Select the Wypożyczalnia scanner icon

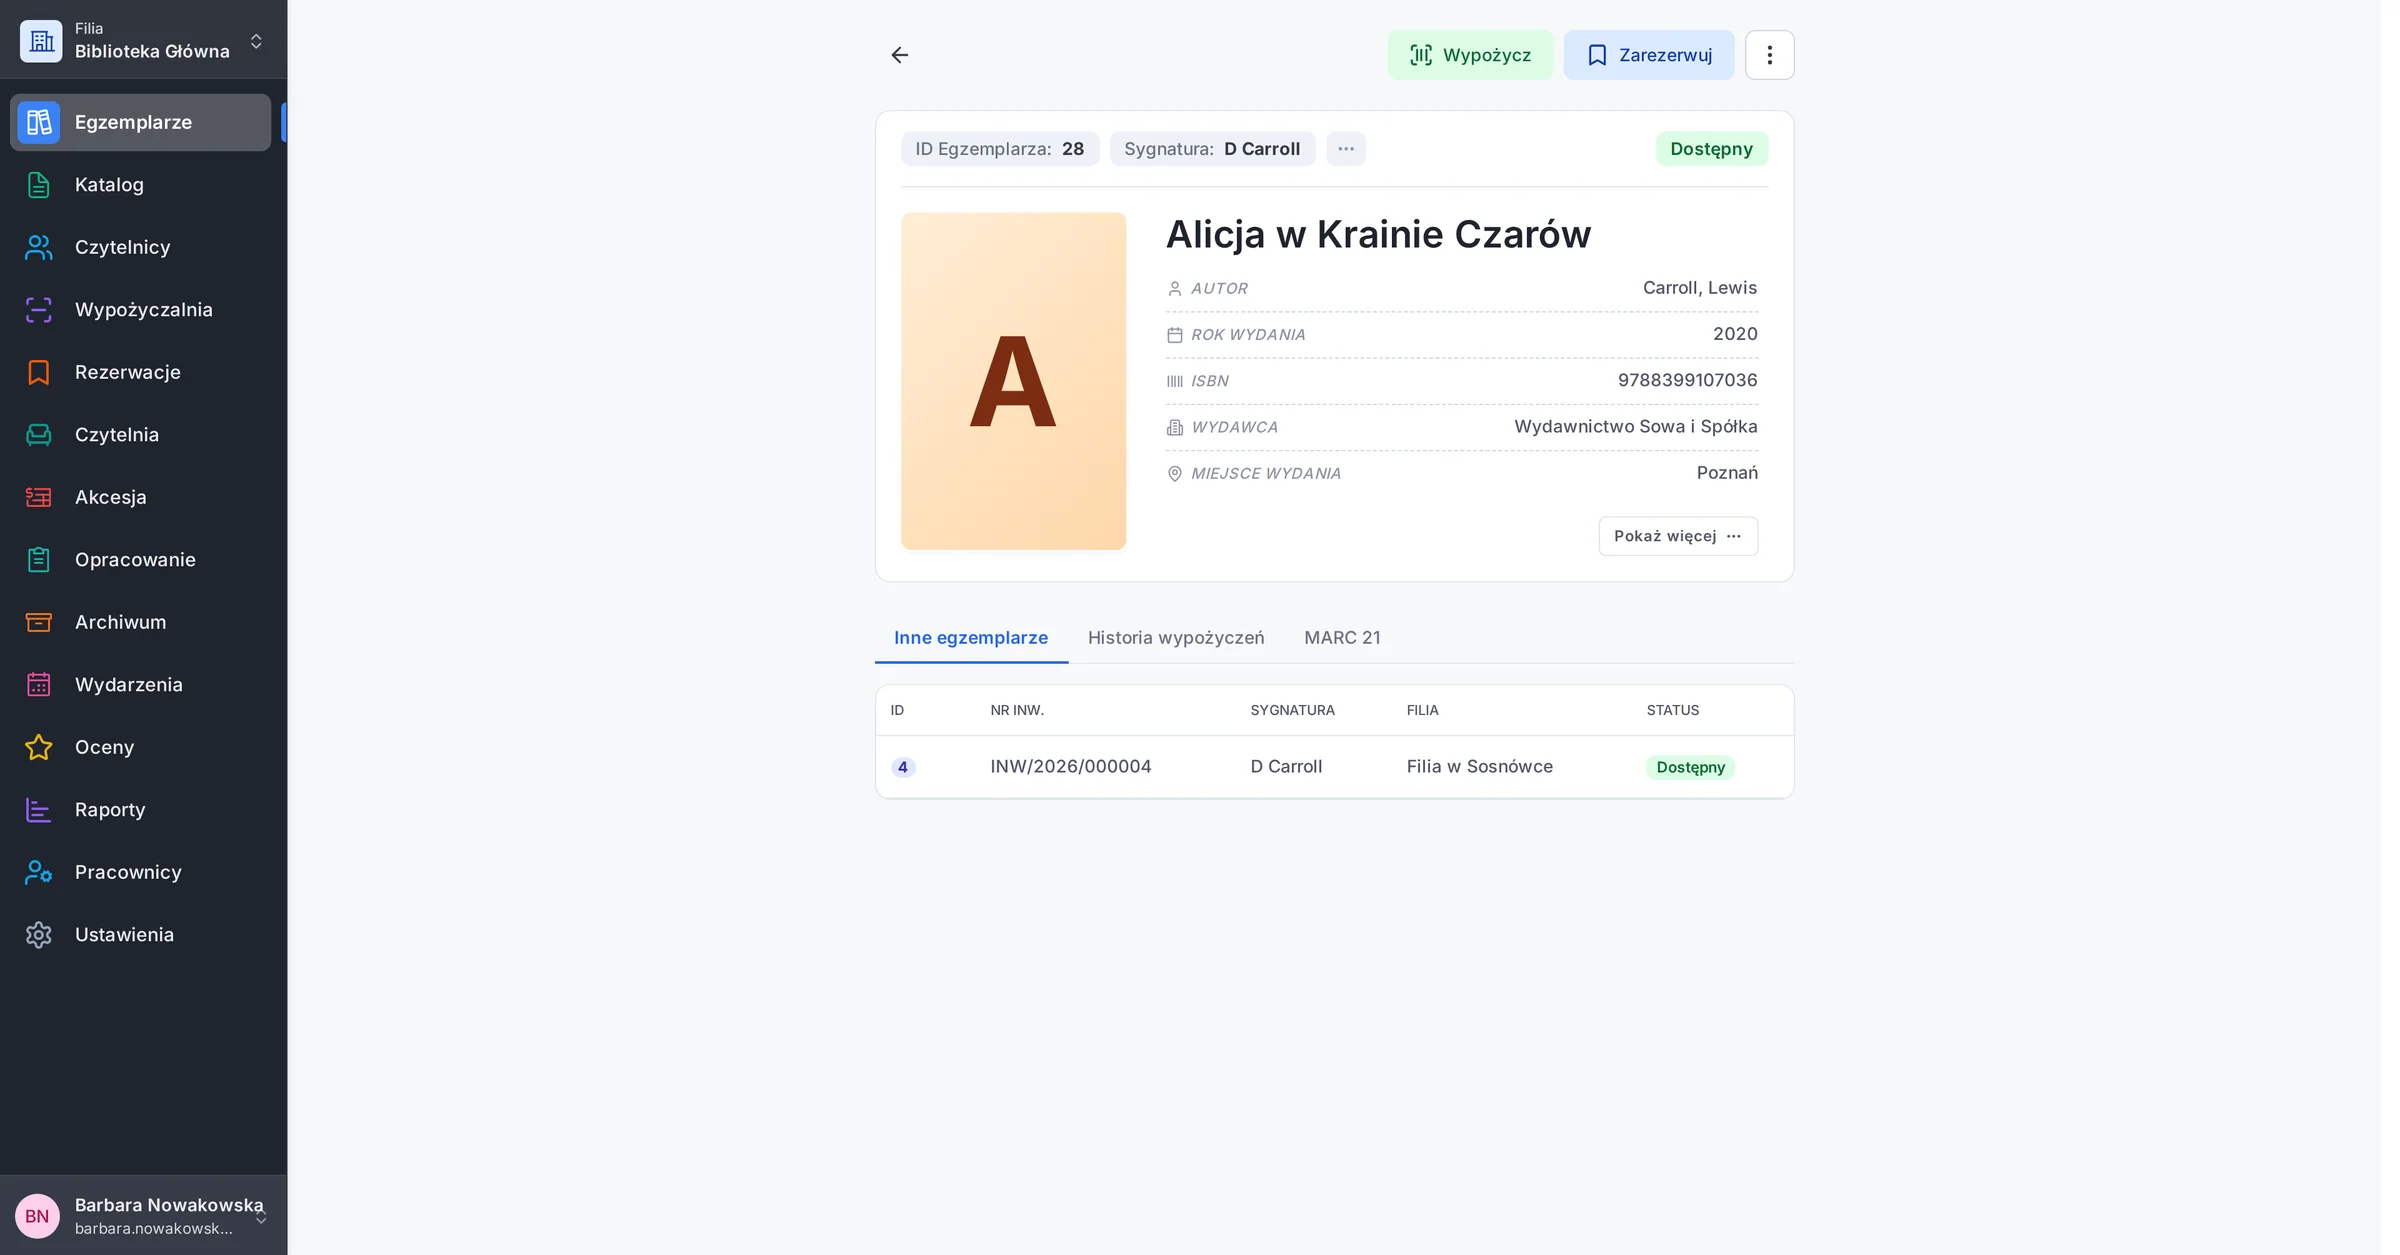coord(38,310)
